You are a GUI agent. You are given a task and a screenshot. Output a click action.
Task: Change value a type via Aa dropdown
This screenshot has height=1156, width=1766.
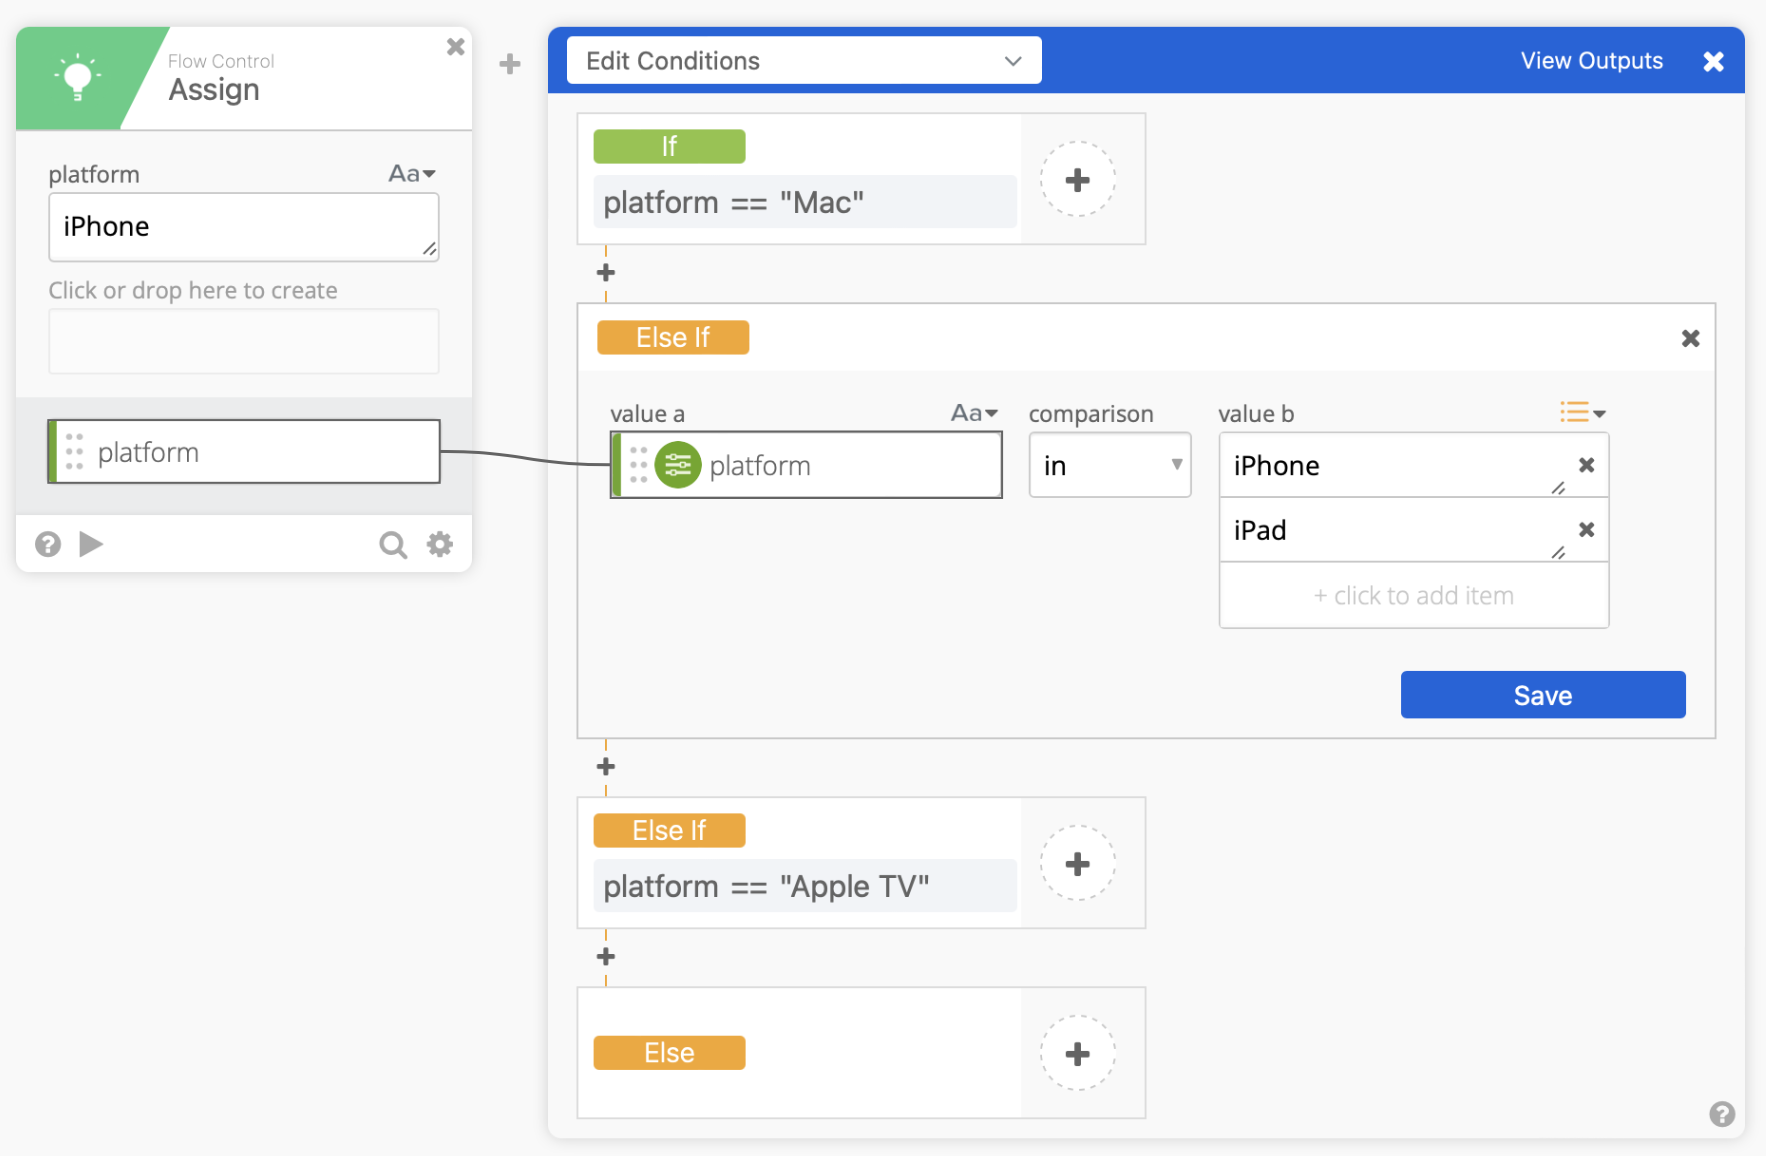[x=973, y=413]
